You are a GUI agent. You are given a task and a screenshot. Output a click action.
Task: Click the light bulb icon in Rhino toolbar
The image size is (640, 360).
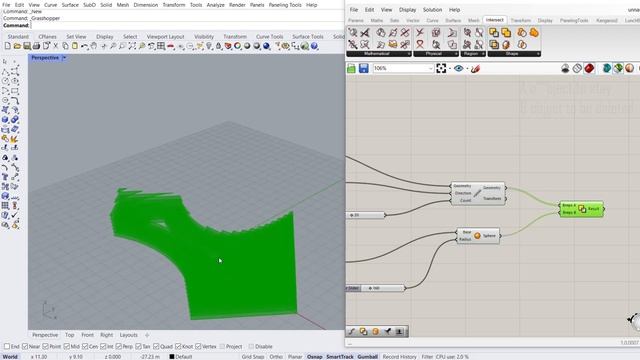(x=209, y=46)
